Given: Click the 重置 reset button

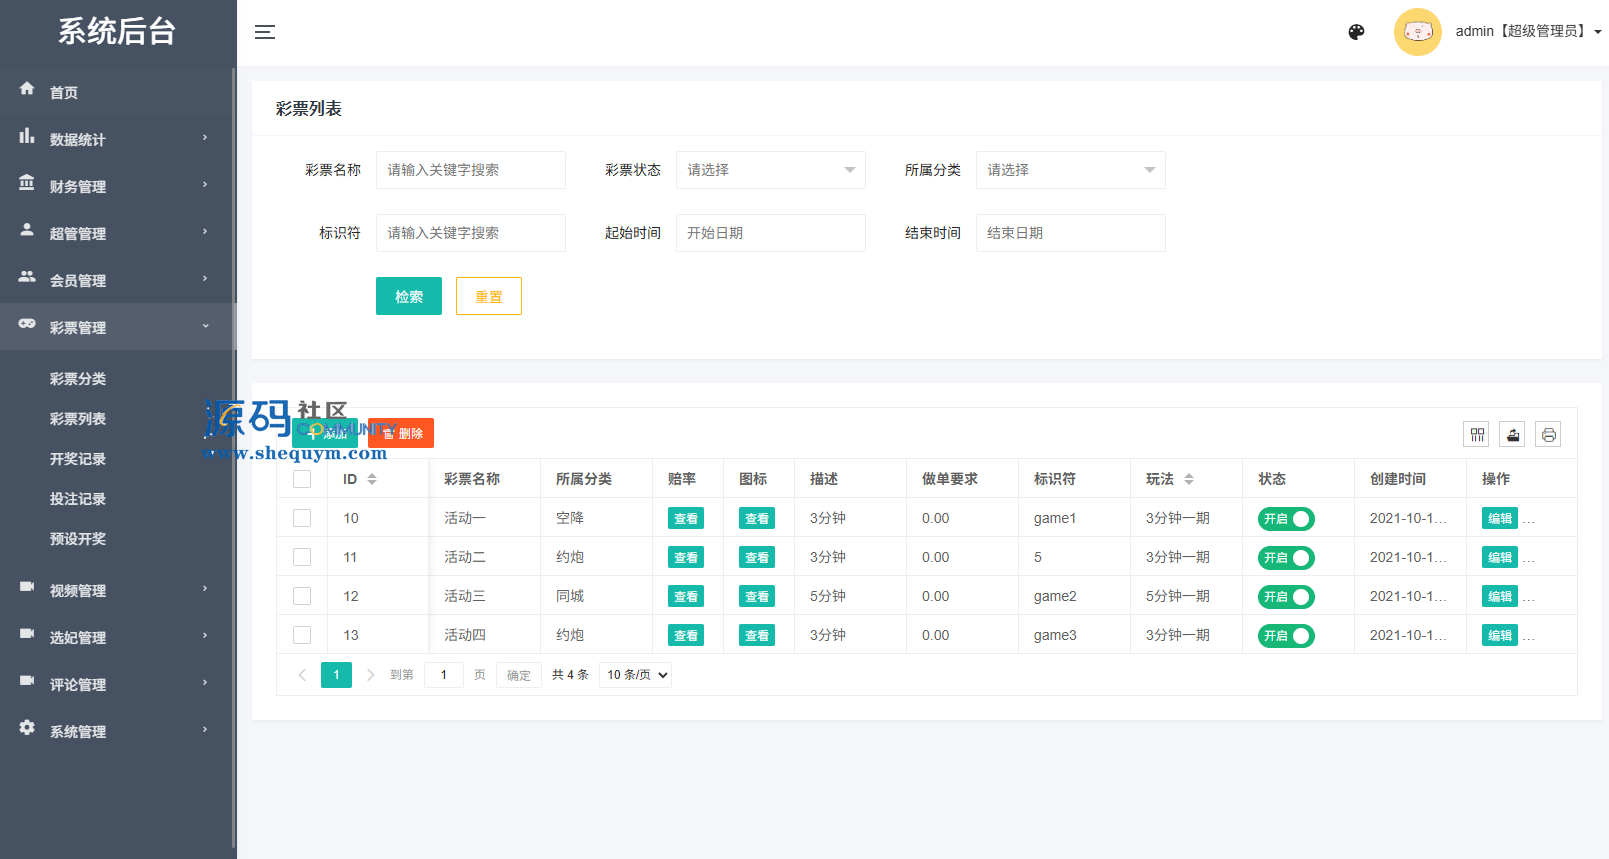Looking at the screenshot, I should tap(488, 296).
